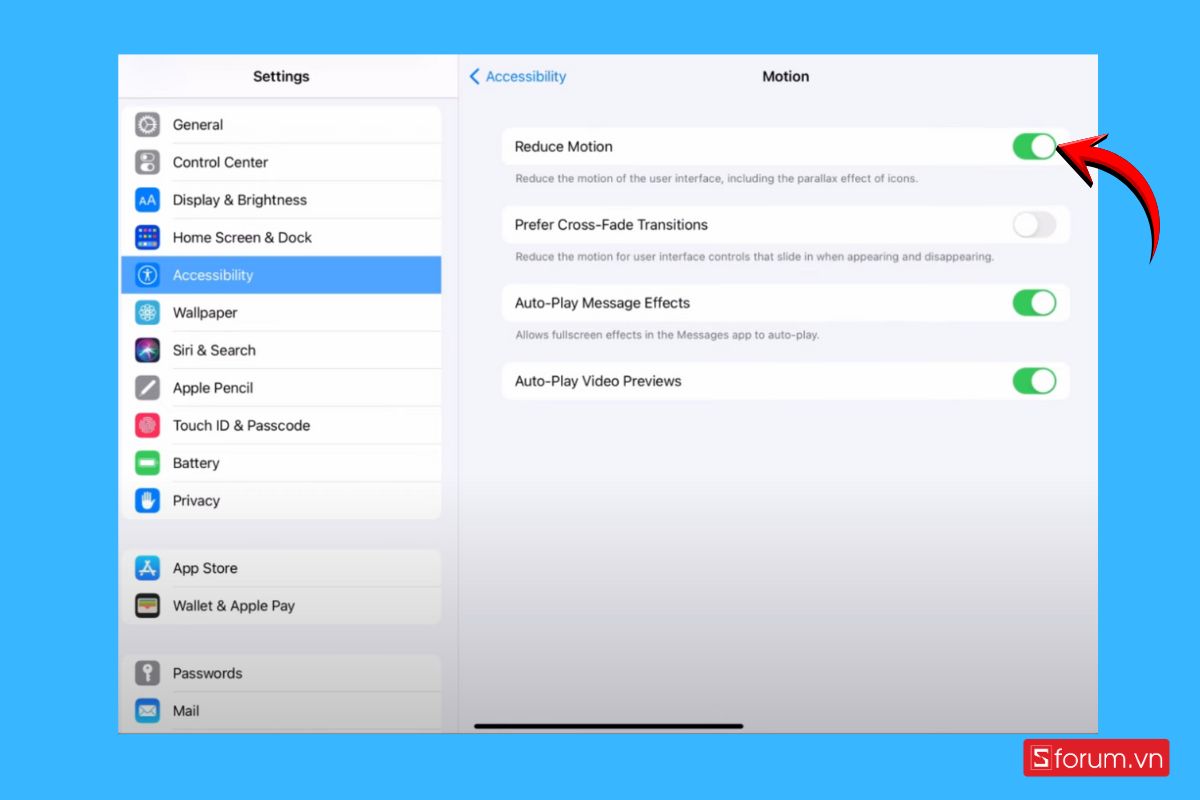This screenshot has height=800, width=1200.
Task: Tap the Mail envelope icon
Action: point(148,711)
